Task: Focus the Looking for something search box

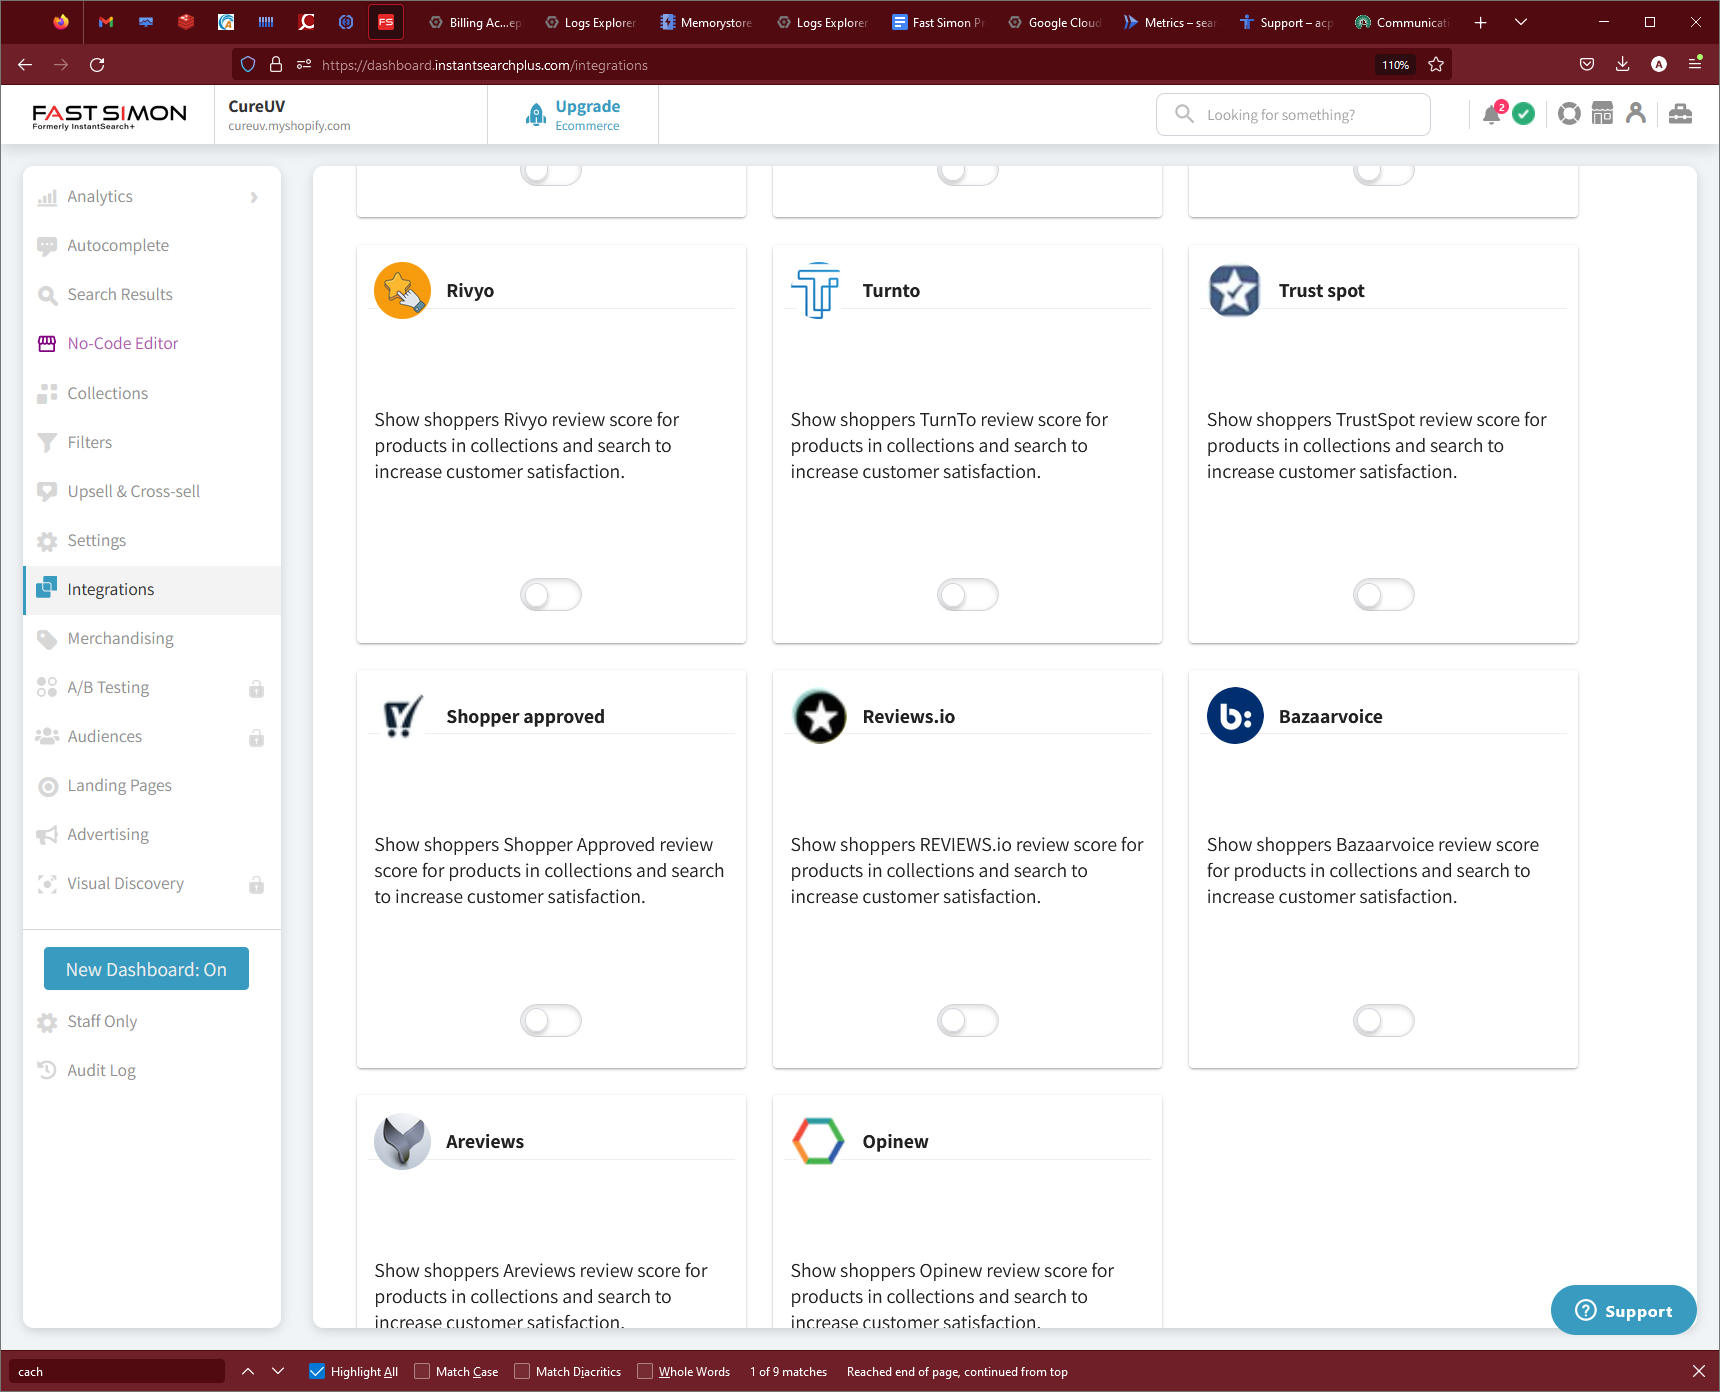Action: [x=1293, y=114]
